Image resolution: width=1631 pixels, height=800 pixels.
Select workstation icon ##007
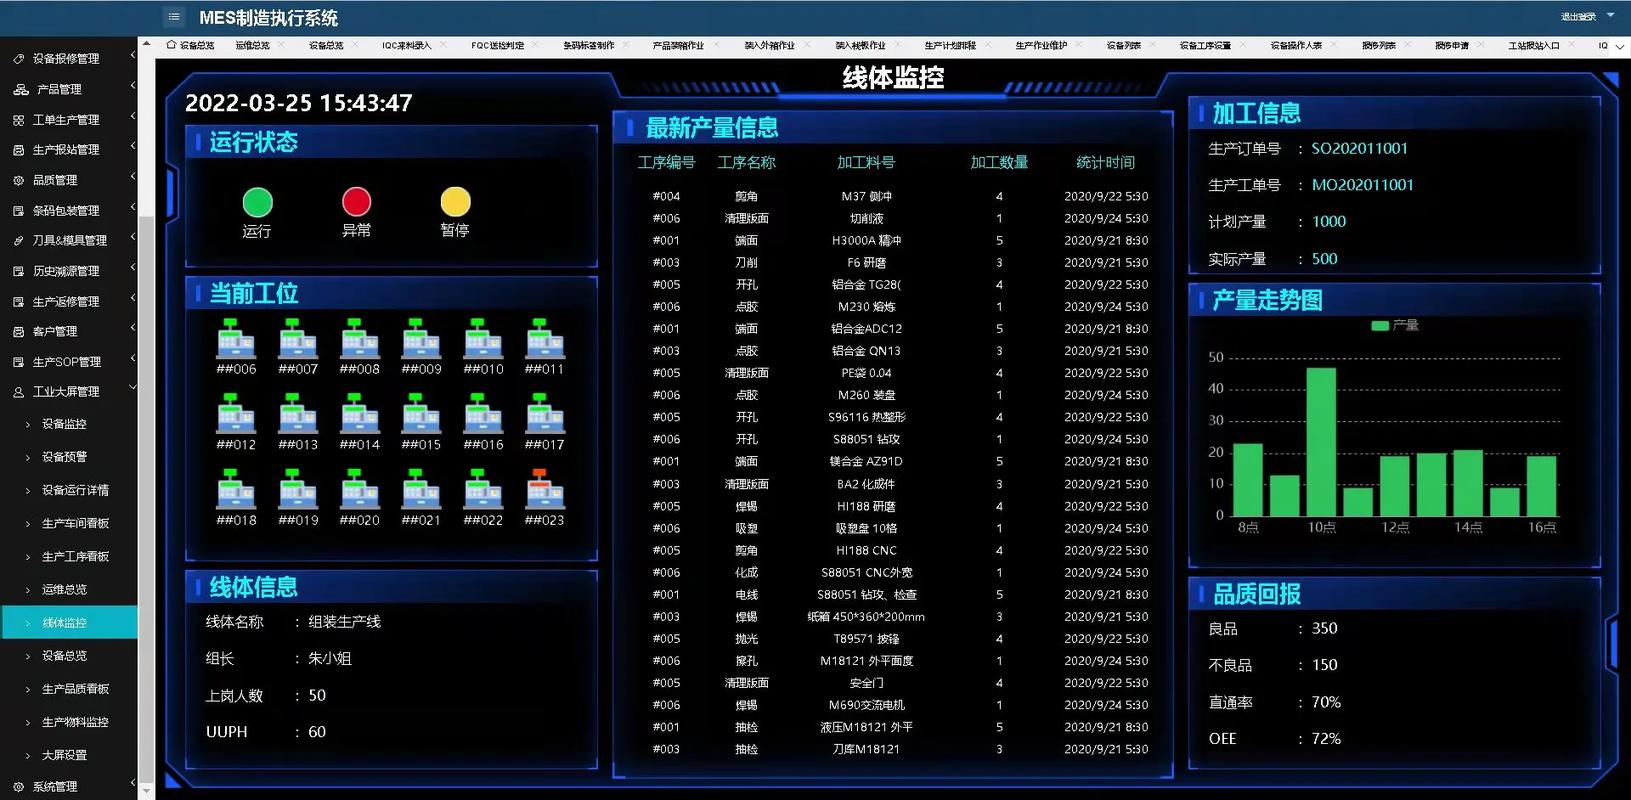pos(298,339)
